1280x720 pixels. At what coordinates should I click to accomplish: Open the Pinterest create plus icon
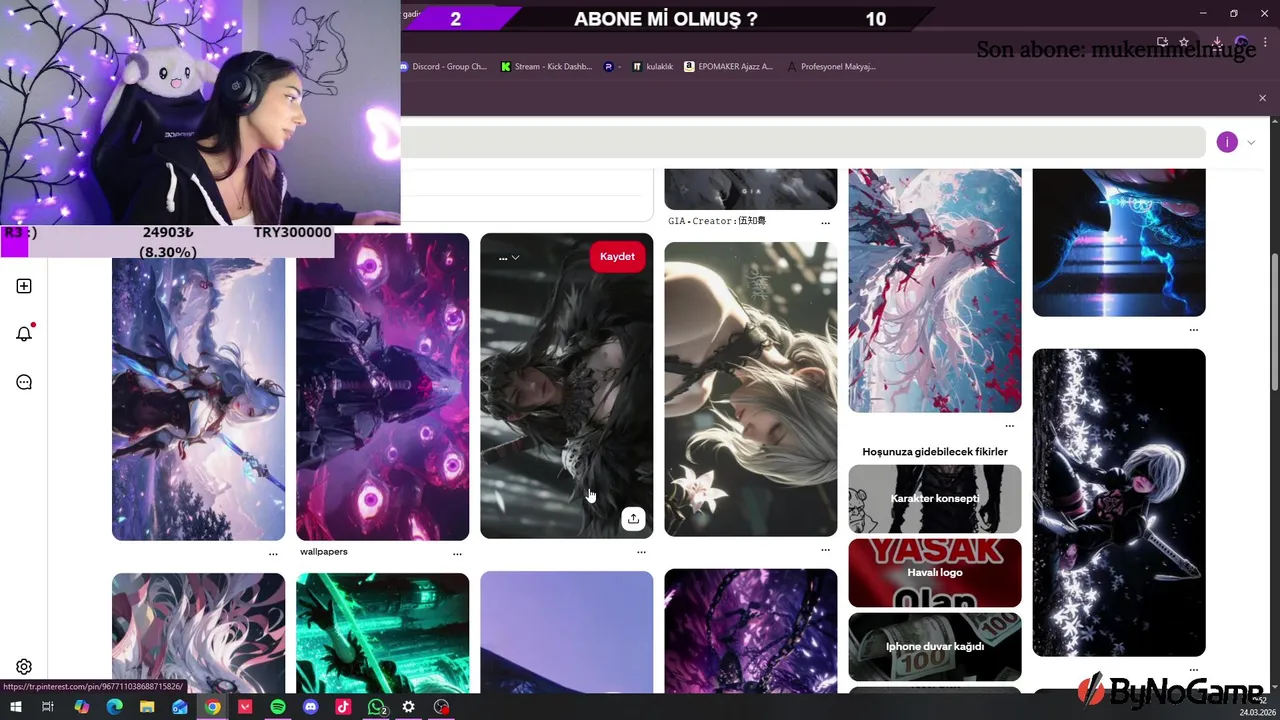24,286
